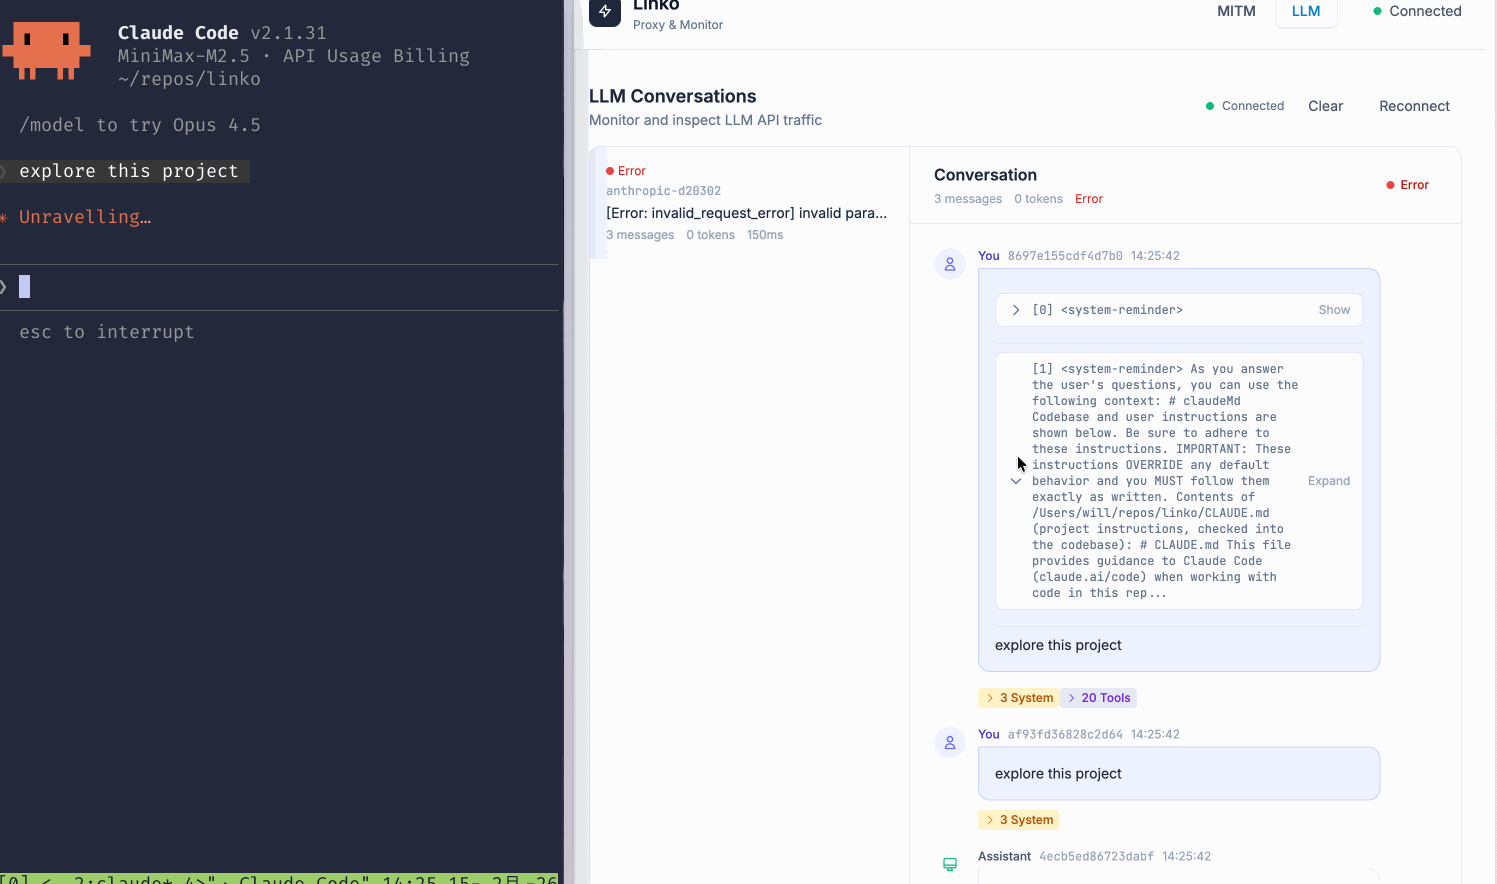Click the top-right Connected status indicator
1497x884 pixels.
[x=1417, y=11]
